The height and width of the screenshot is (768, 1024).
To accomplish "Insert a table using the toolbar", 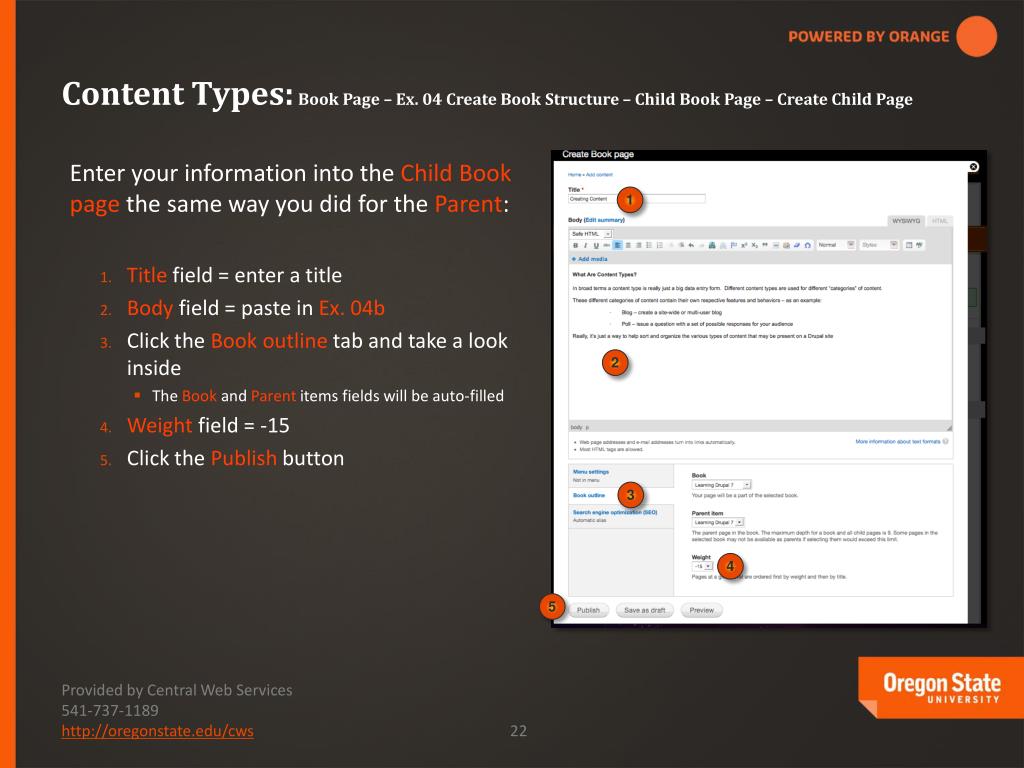I will click(x=909, y=246).
